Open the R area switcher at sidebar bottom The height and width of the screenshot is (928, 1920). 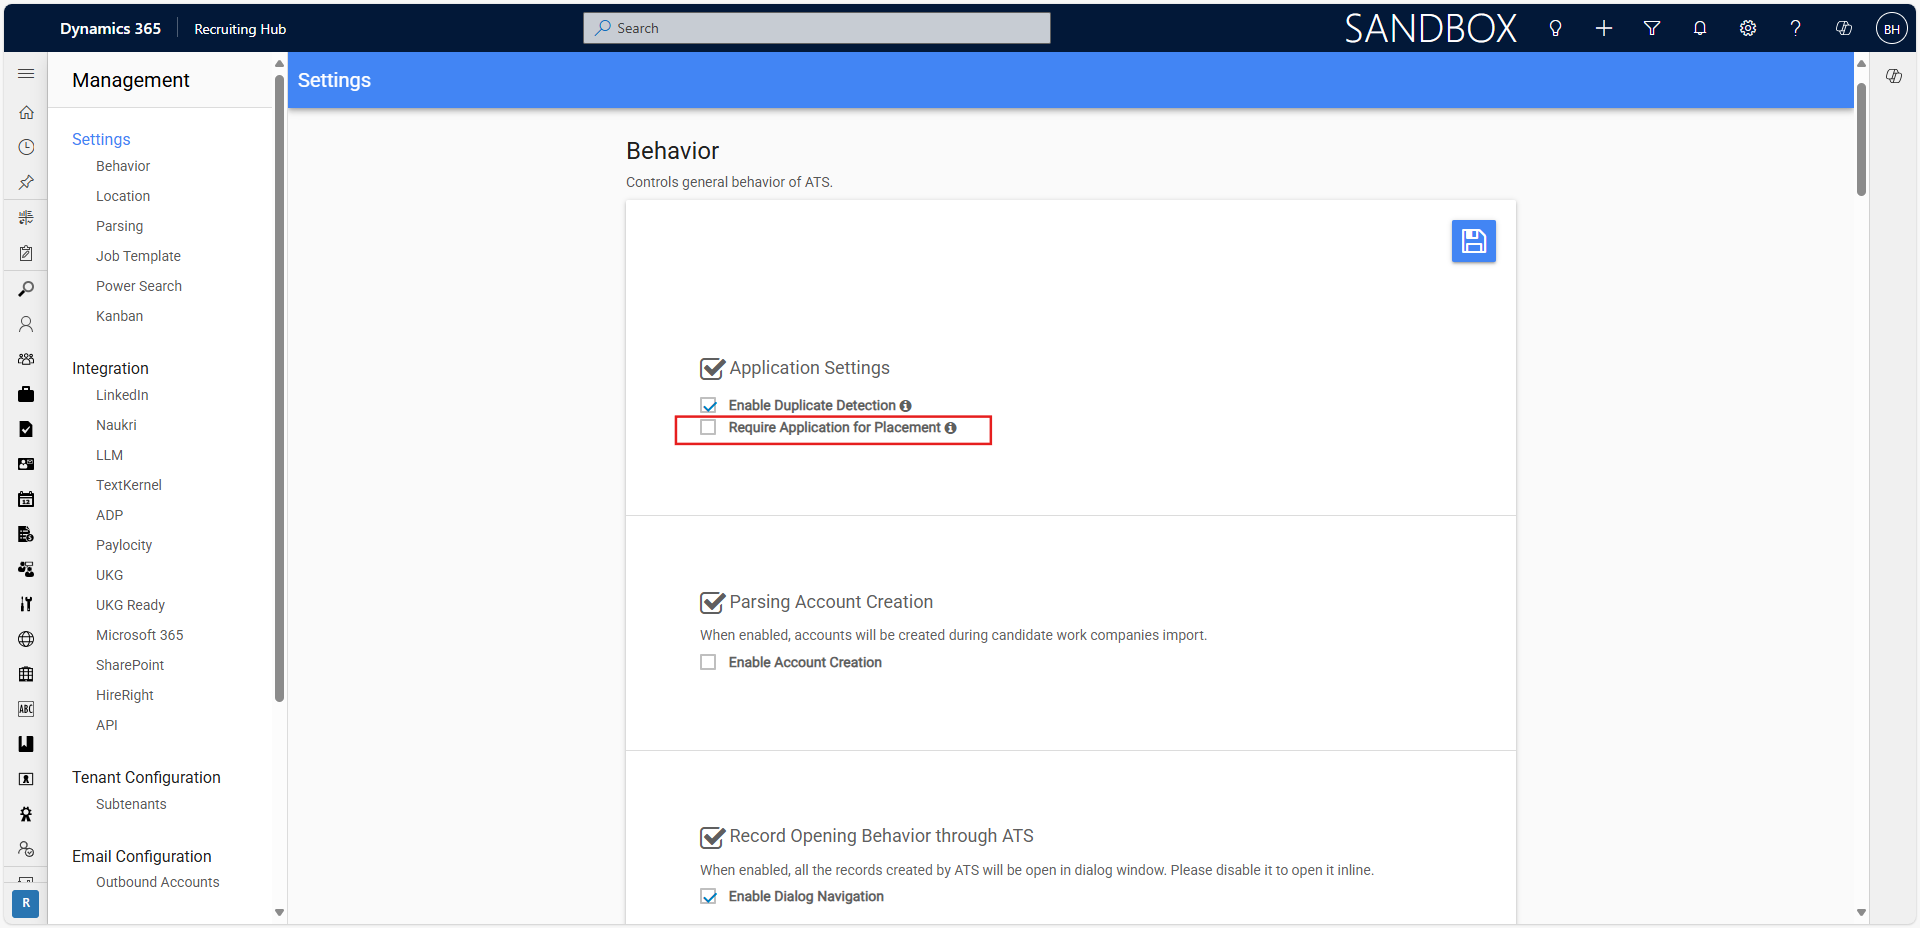point(26,903)
